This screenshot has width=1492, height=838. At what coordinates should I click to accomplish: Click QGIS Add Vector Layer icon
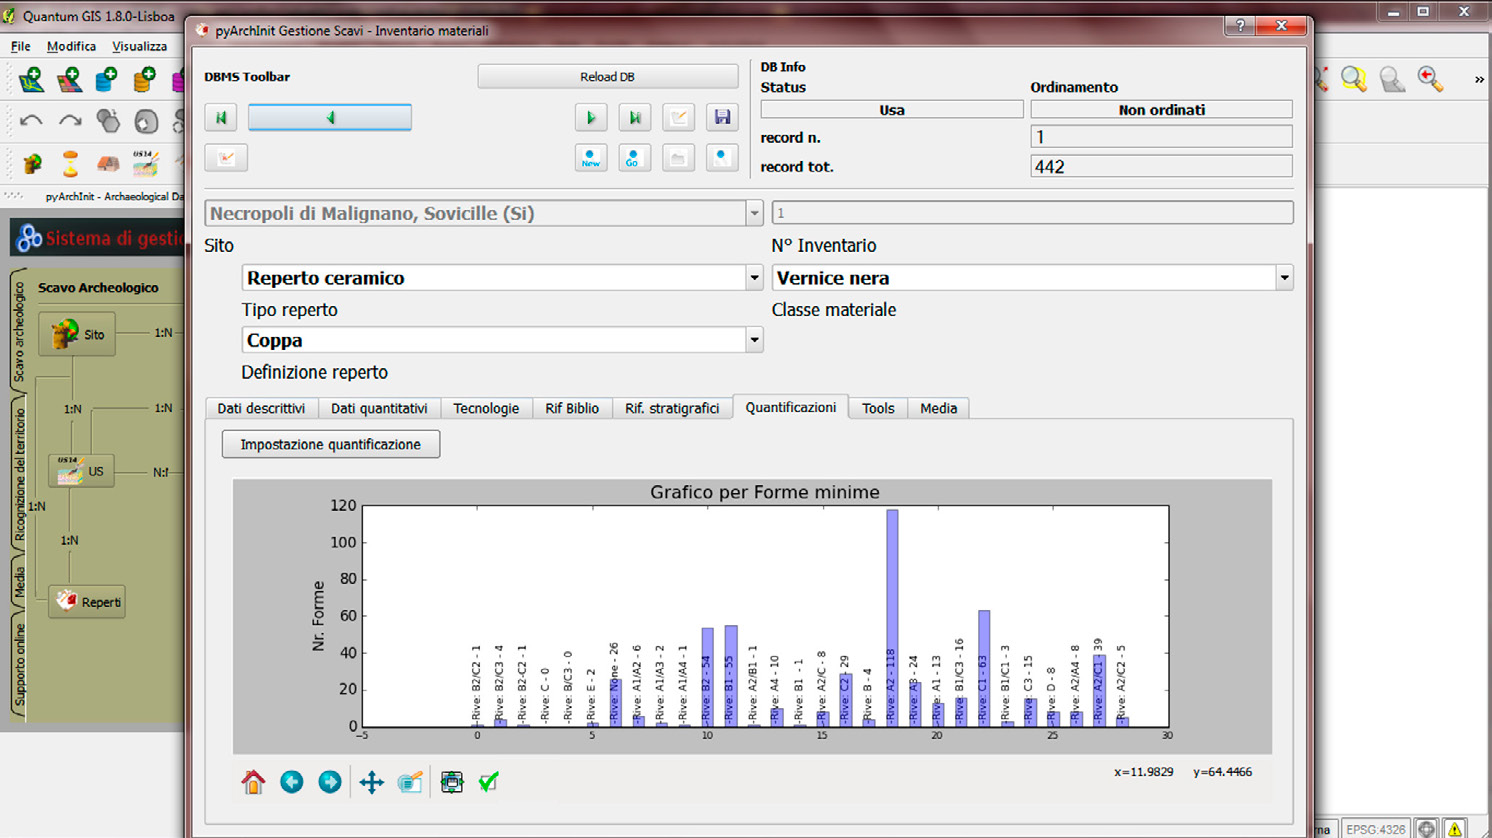pos(31,79)
